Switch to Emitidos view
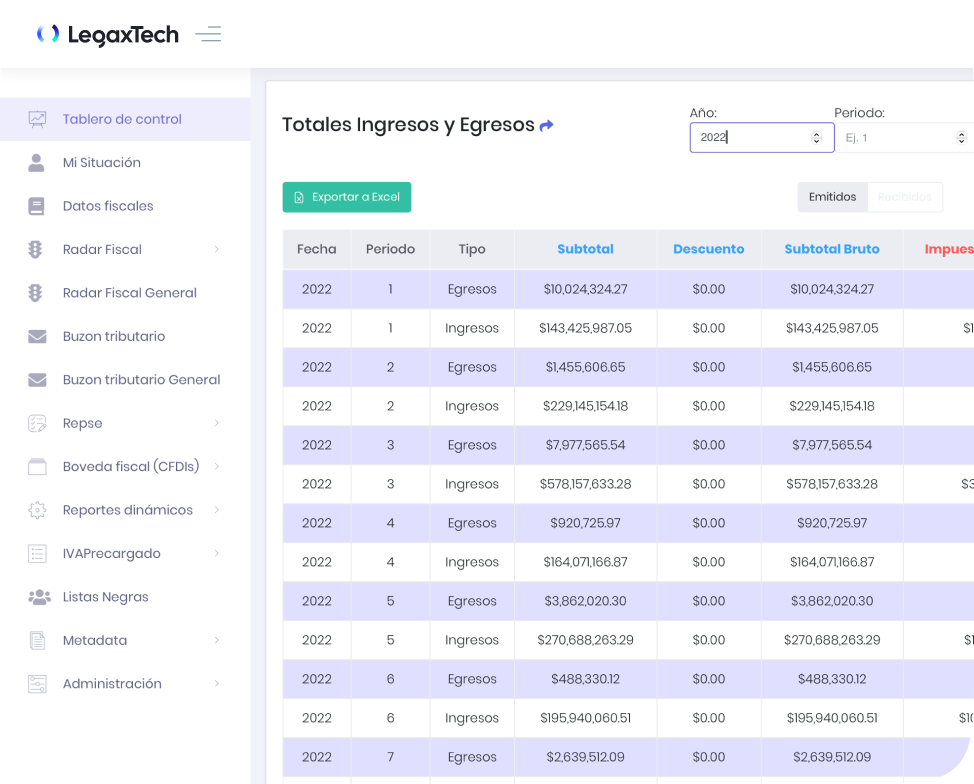 (x=832, y=197)
